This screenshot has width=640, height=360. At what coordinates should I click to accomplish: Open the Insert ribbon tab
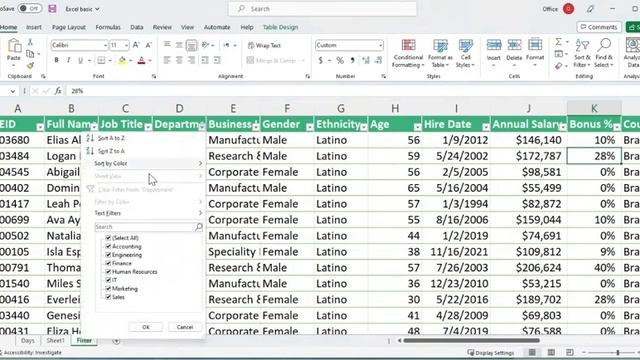pos(34,27)
